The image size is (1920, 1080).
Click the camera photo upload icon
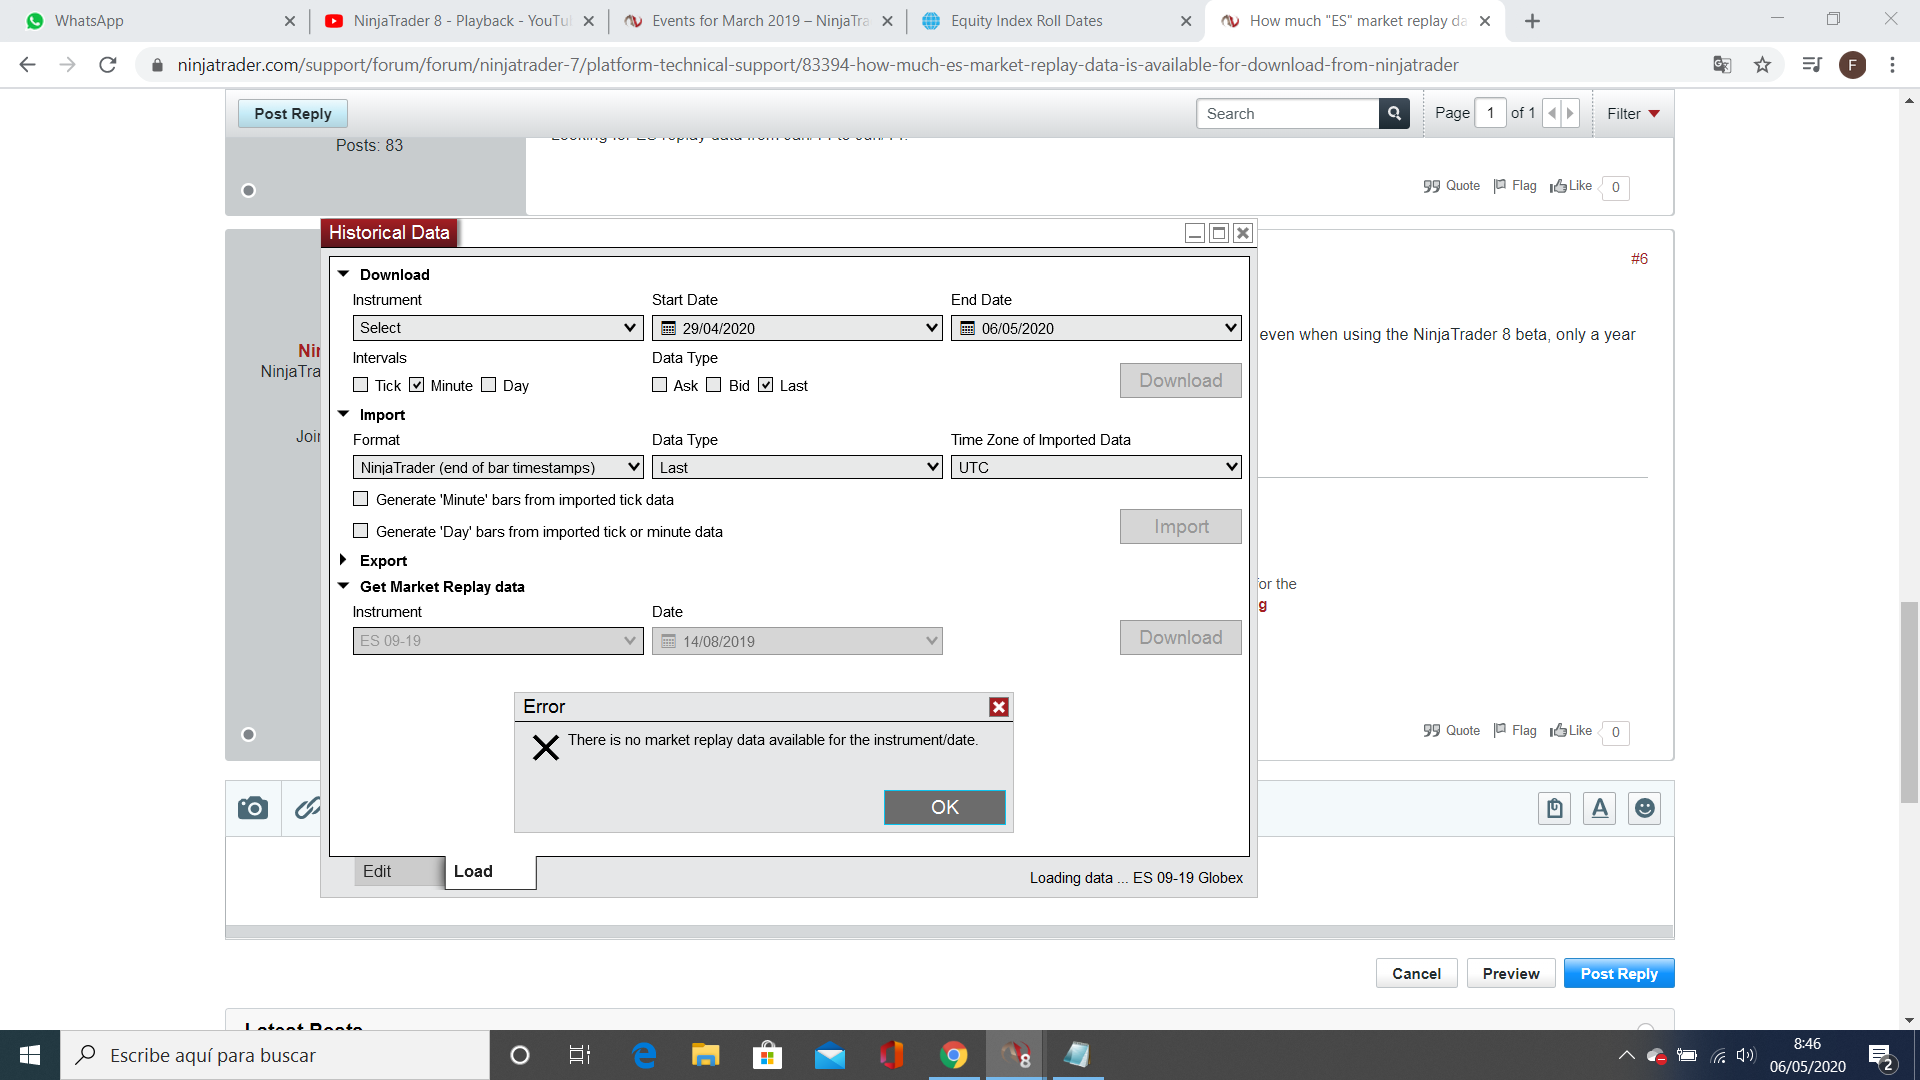coord(253,808)
